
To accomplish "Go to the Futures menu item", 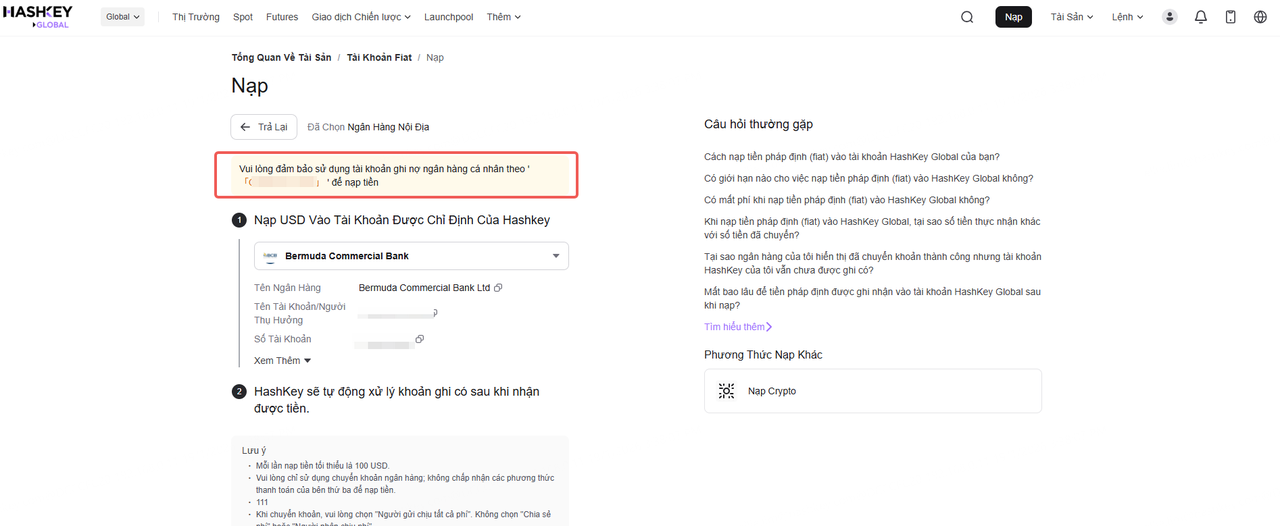I will [282, 17].
